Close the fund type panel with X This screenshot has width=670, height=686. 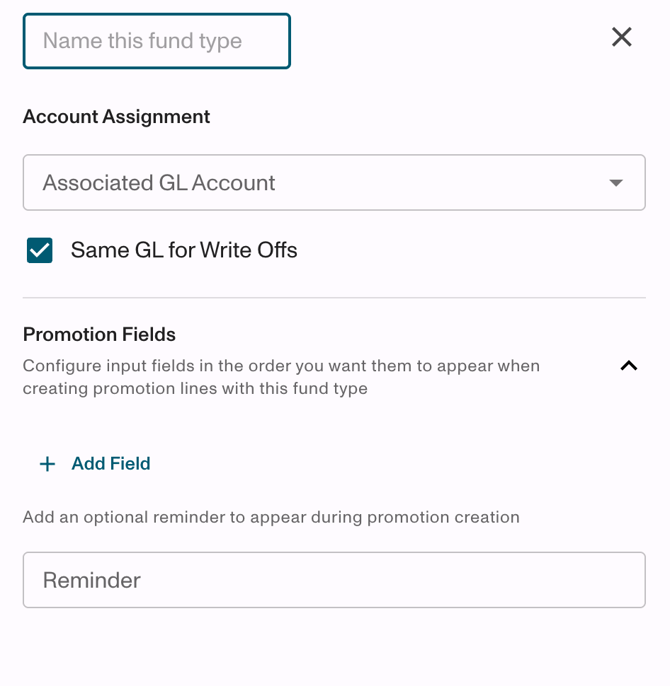[622, 38]
